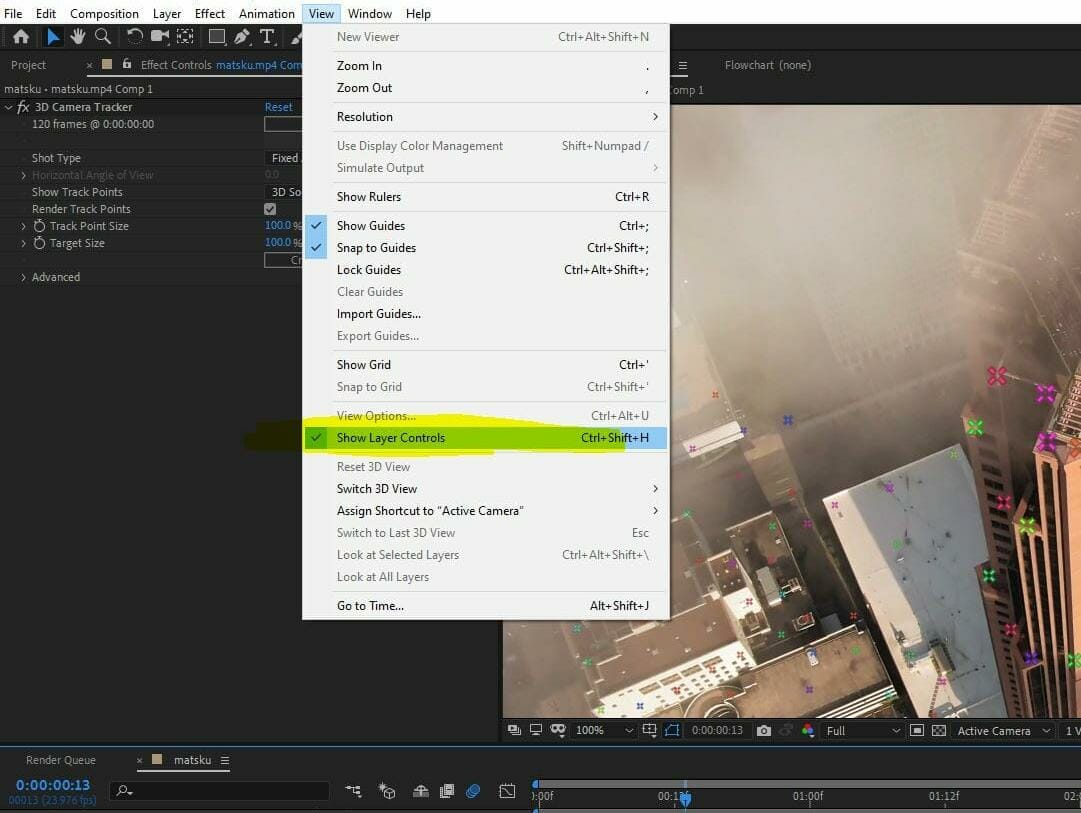Close the Effect Controls panel tab
Image resolution: width=1081 pixels, height=813 pixels.
pos(90,65)
